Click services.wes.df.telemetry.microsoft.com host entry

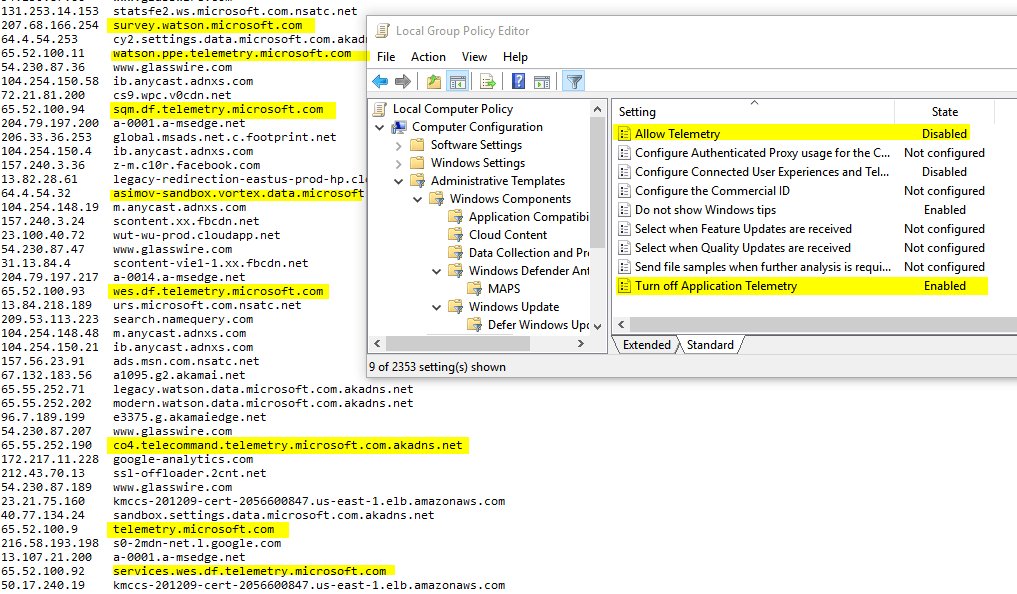pos(250,571)
